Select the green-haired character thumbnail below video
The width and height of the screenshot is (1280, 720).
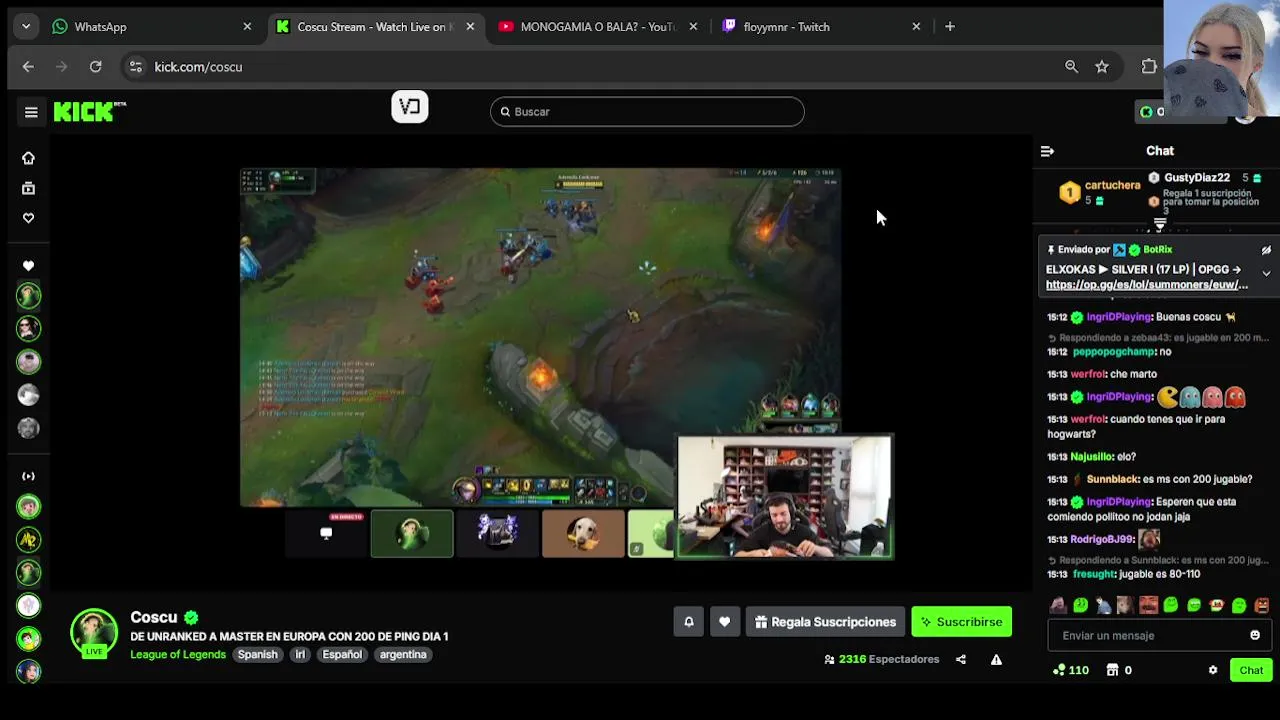[412, 533]
